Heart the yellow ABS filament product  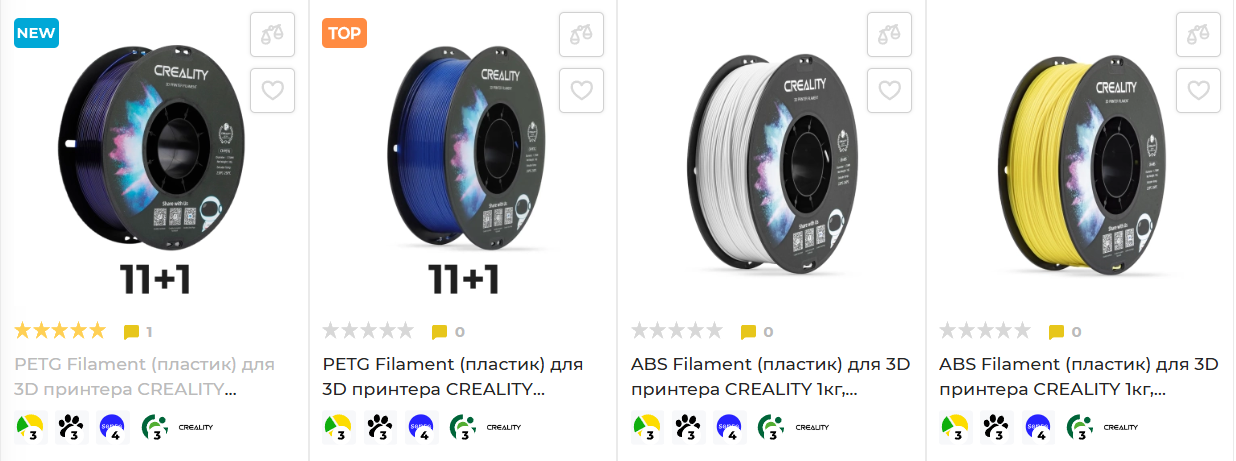[x=1198, y=91]
